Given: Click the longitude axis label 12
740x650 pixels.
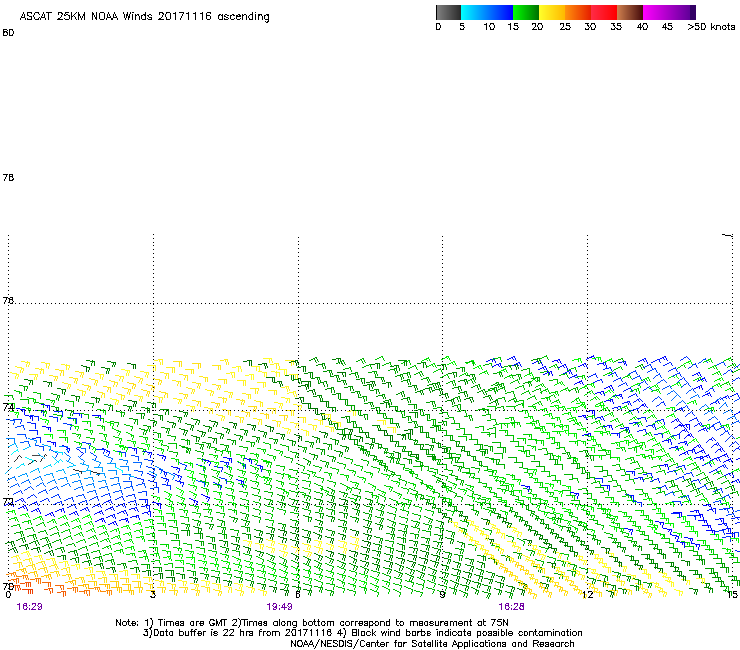Looking at the screenshot, I should pyautogui.click(x=588, y=595).
